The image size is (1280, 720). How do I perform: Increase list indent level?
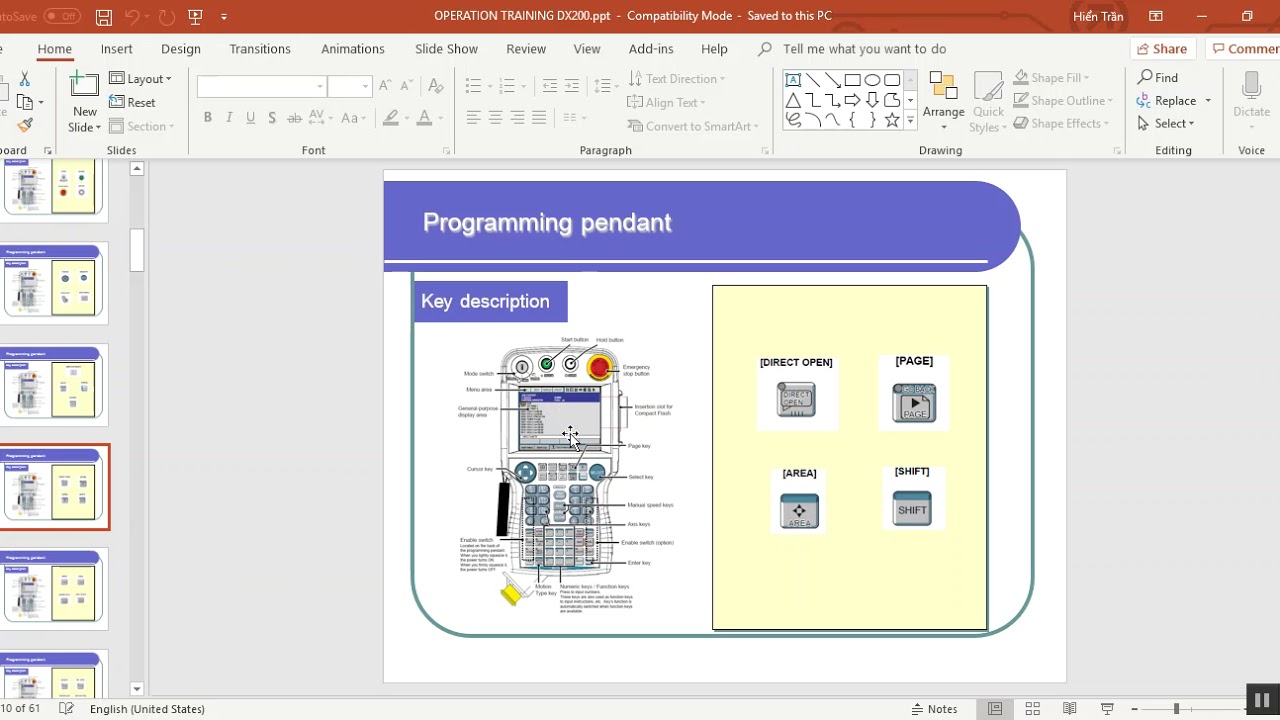[572, 86]
